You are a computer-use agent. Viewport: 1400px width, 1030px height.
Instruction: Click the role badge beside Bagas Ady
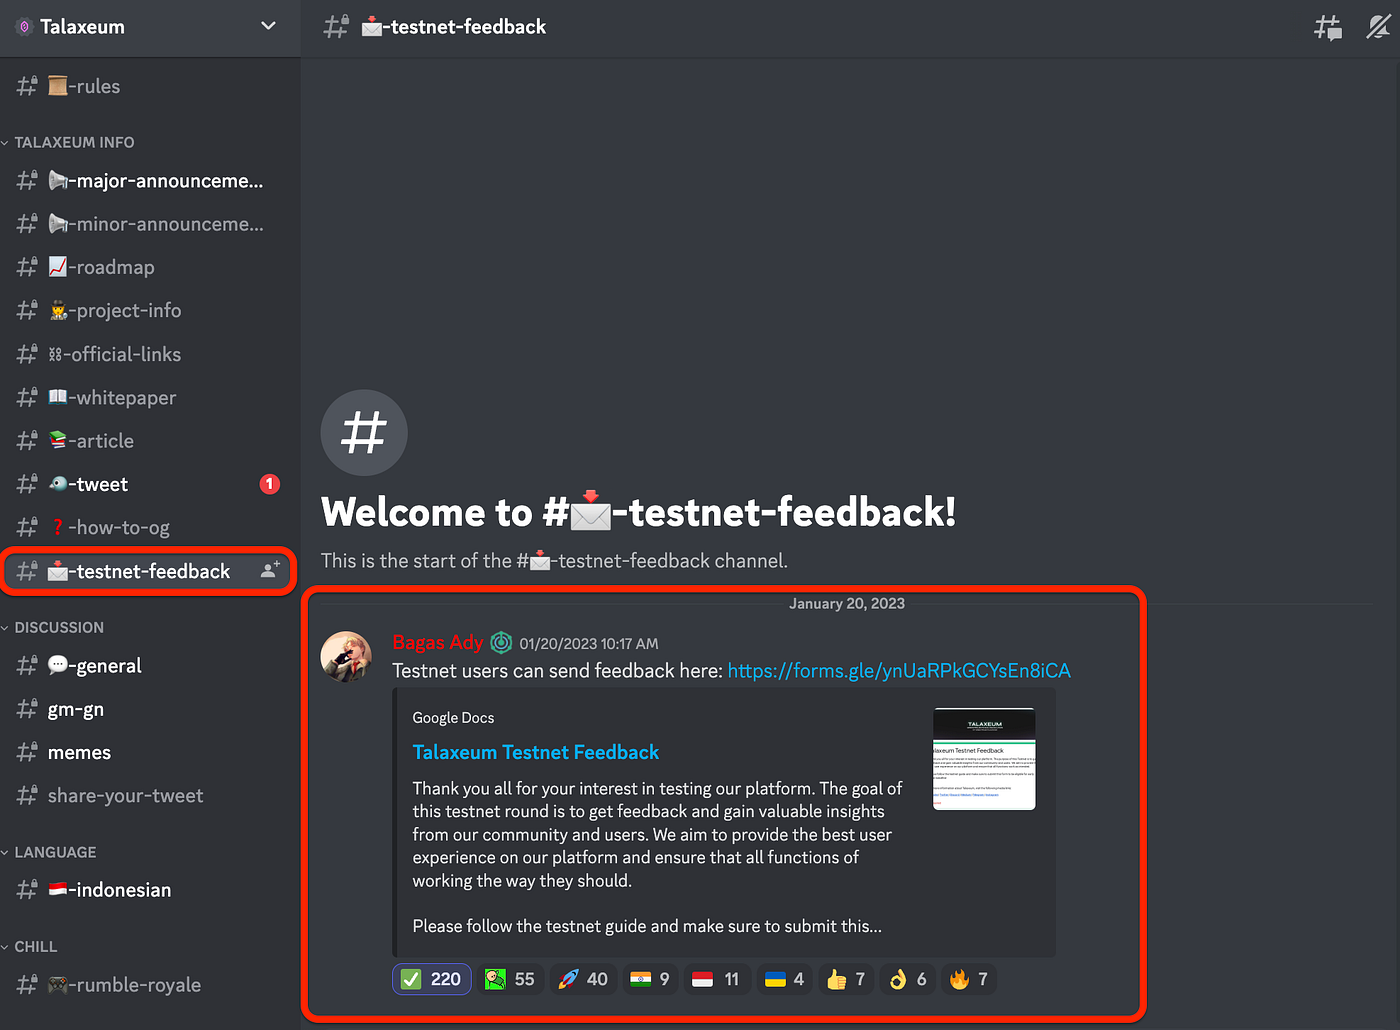501,642
